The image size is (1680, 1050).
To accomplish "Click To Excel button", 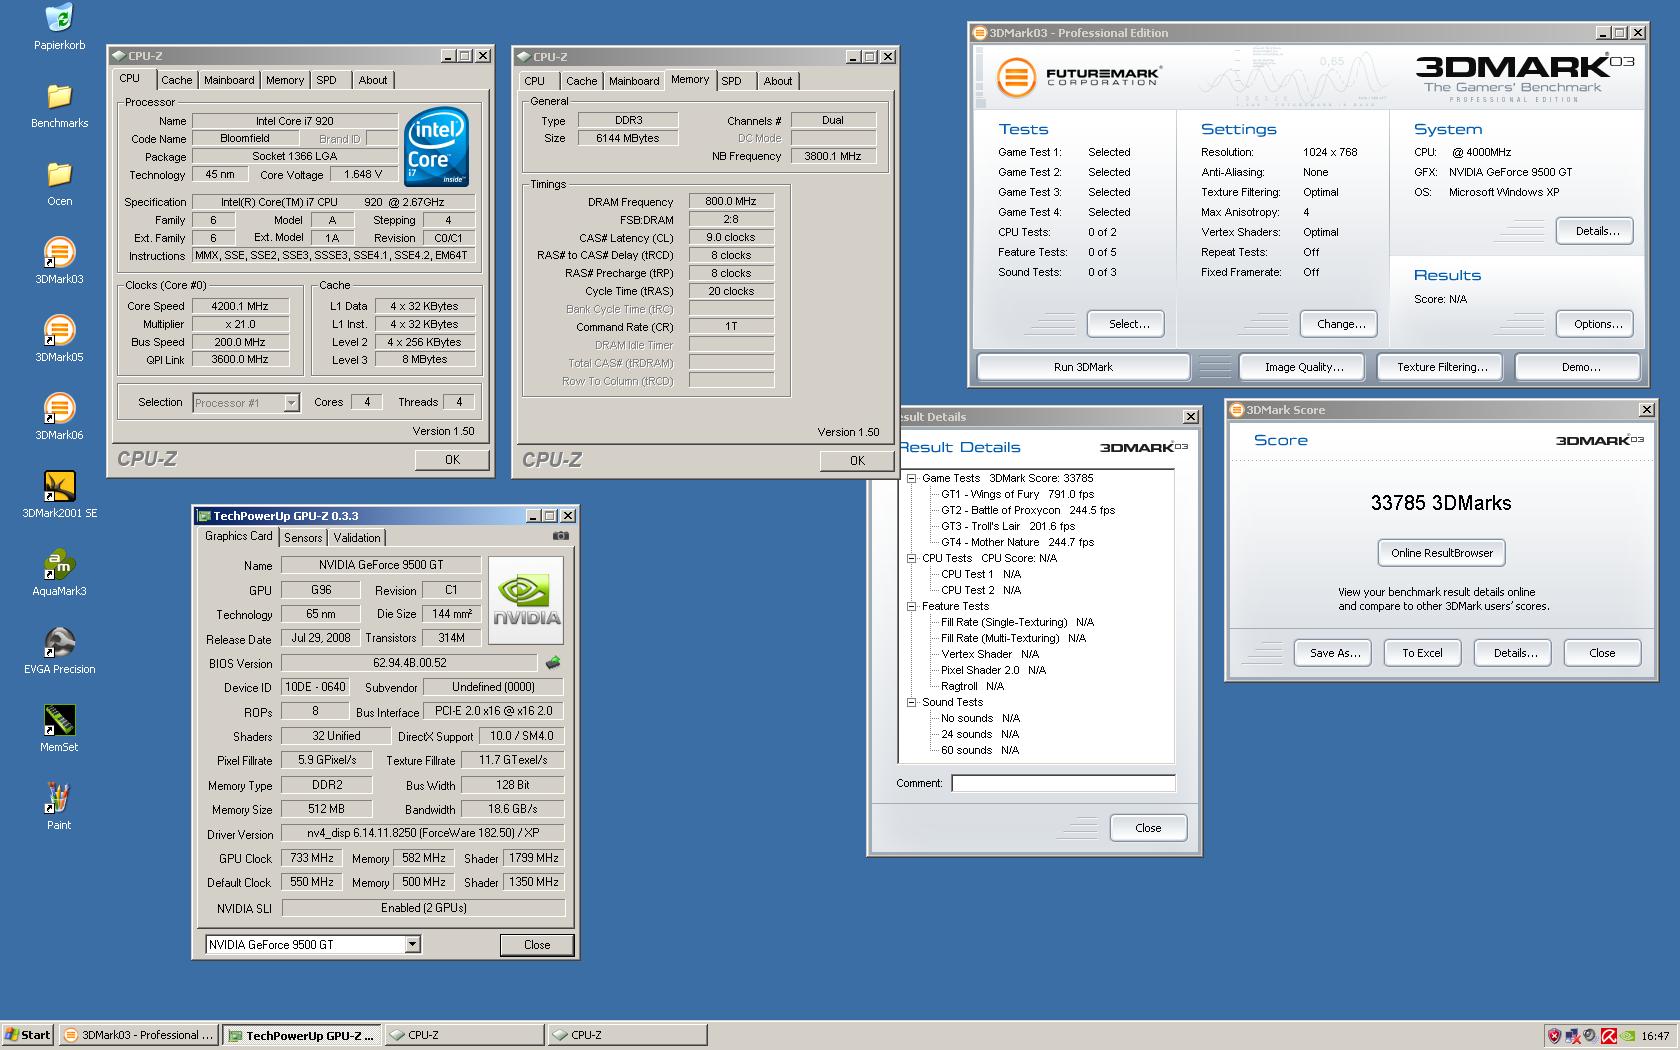I will point(1422,653).
